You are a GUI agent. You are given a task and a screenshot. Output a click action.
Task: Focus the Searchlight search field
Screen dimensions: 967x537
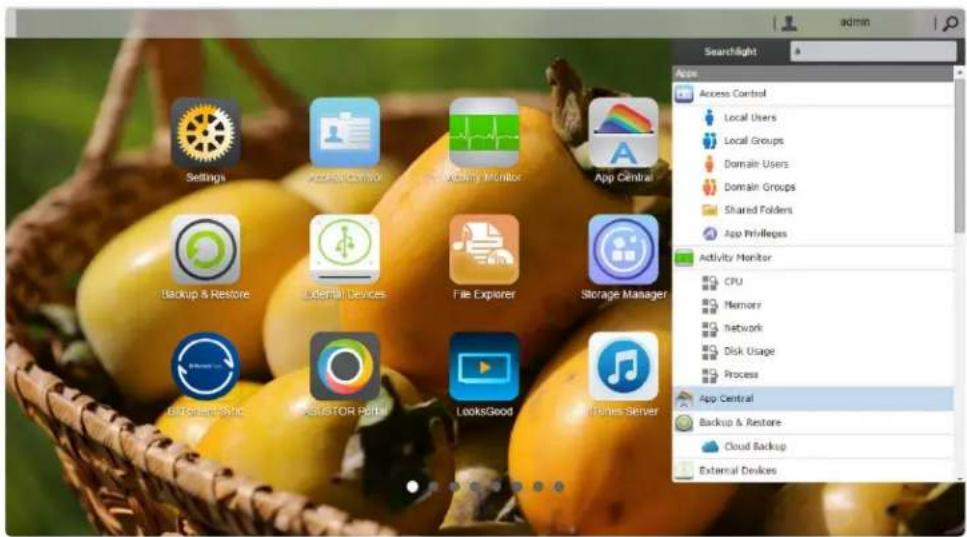click(873, 52)
